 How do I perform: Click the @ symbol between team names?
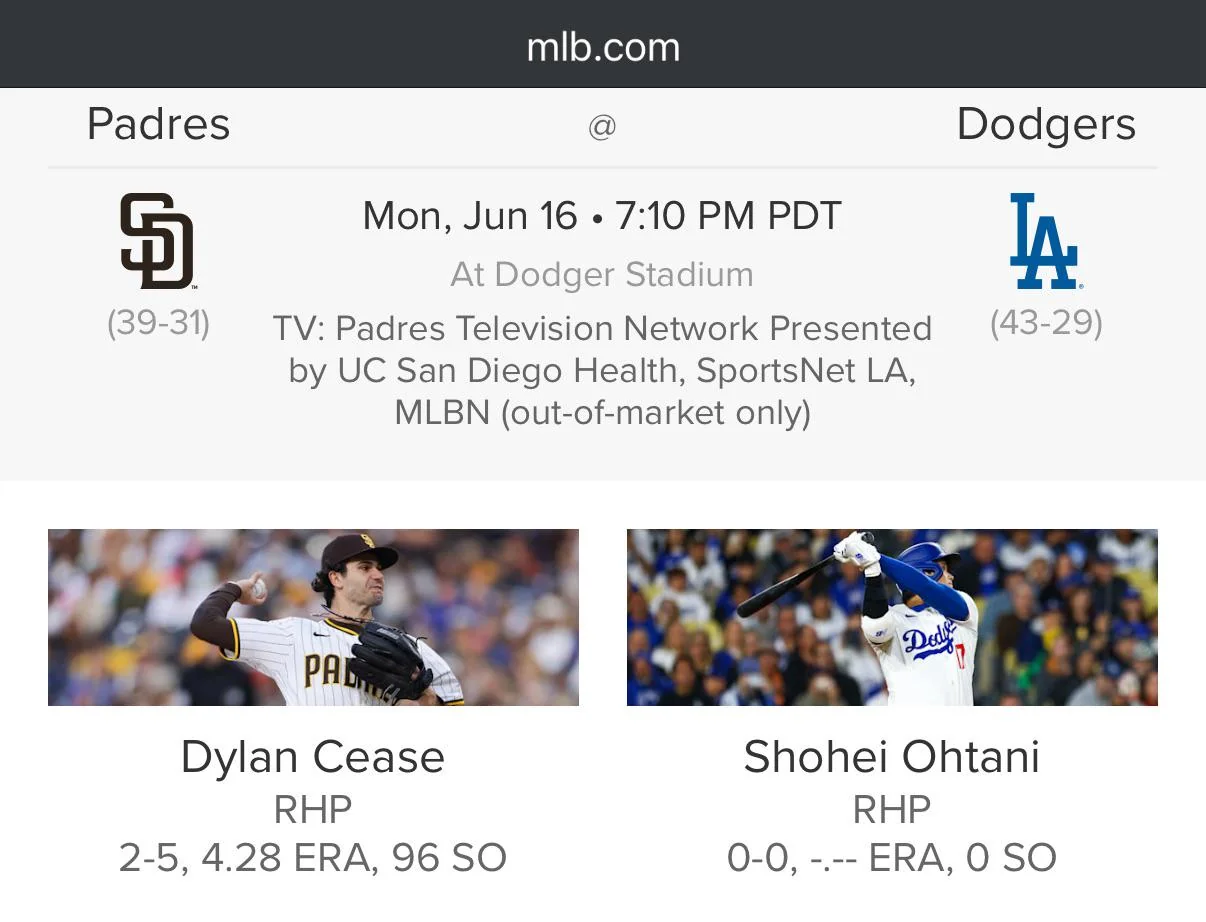click(602, 127)
